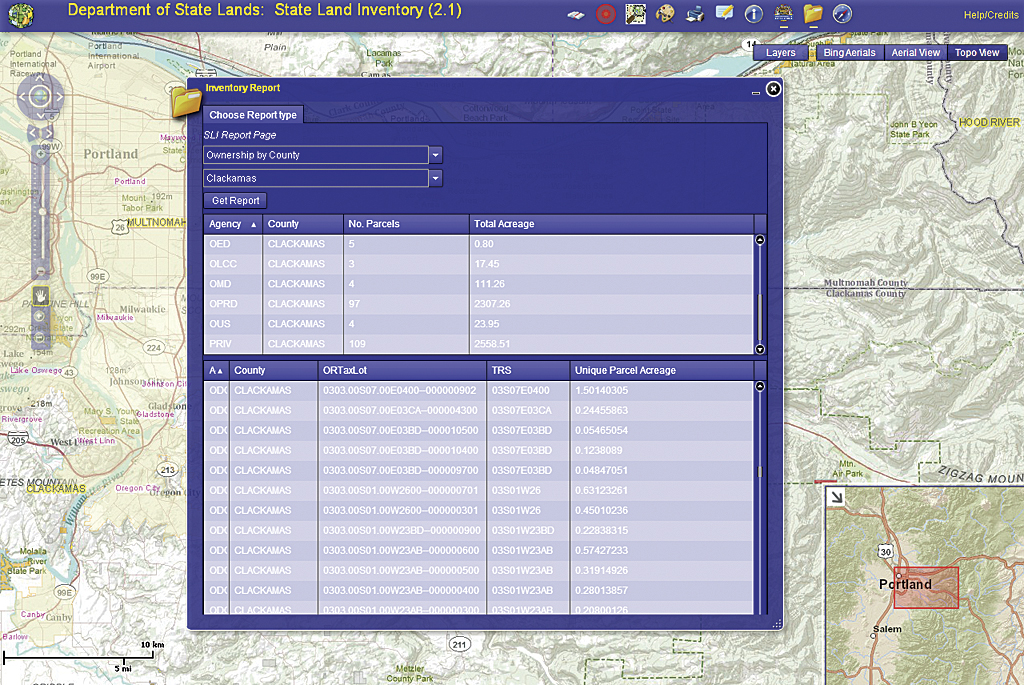Select the OPRD agency row
The width and height of the screenshot is (1024, 685).
coord(479,304)
